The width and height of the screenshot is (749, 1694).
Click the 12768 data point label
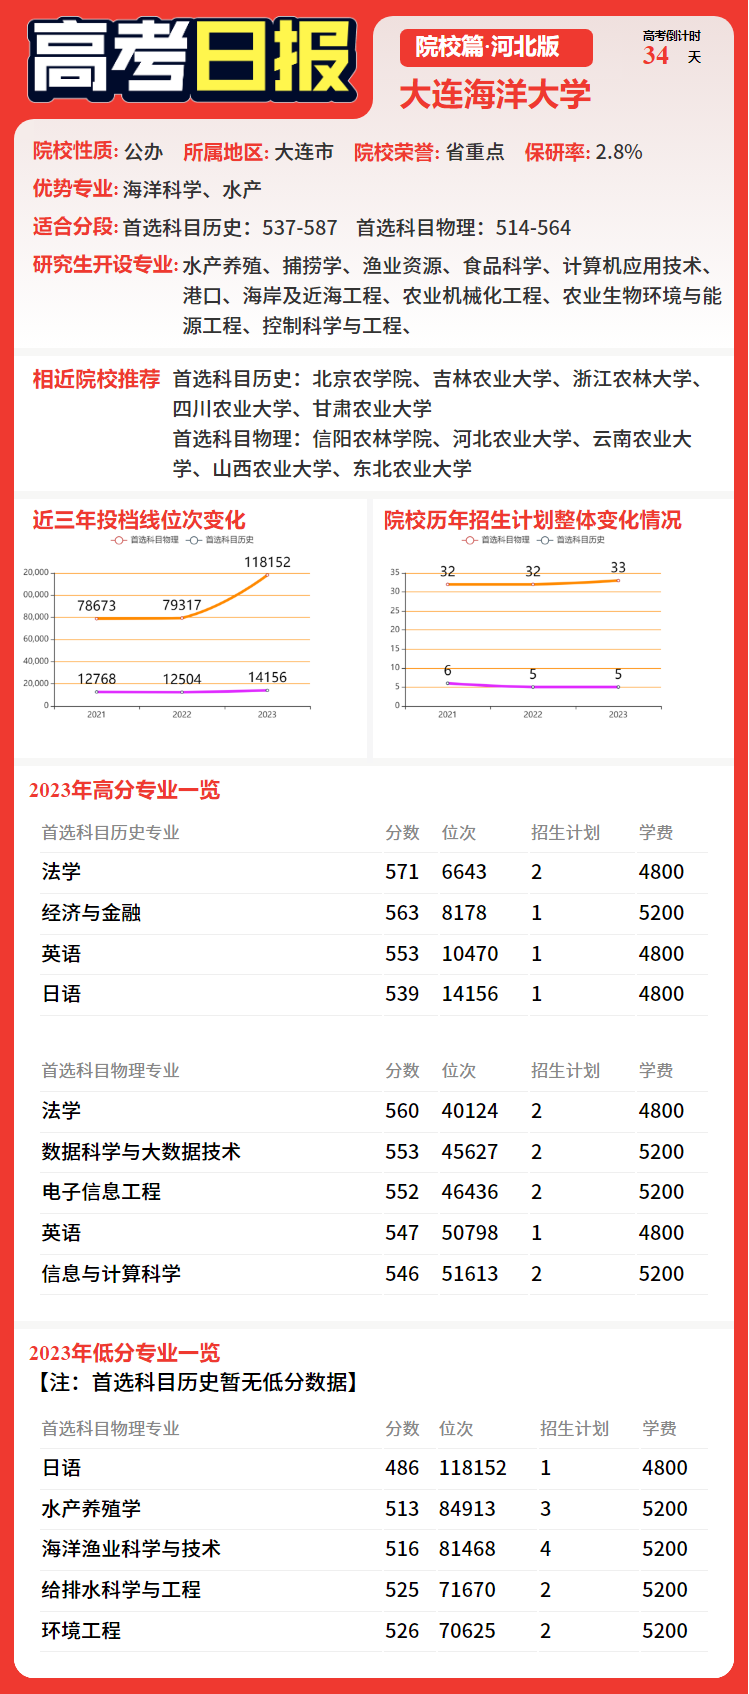coord(97,679)
